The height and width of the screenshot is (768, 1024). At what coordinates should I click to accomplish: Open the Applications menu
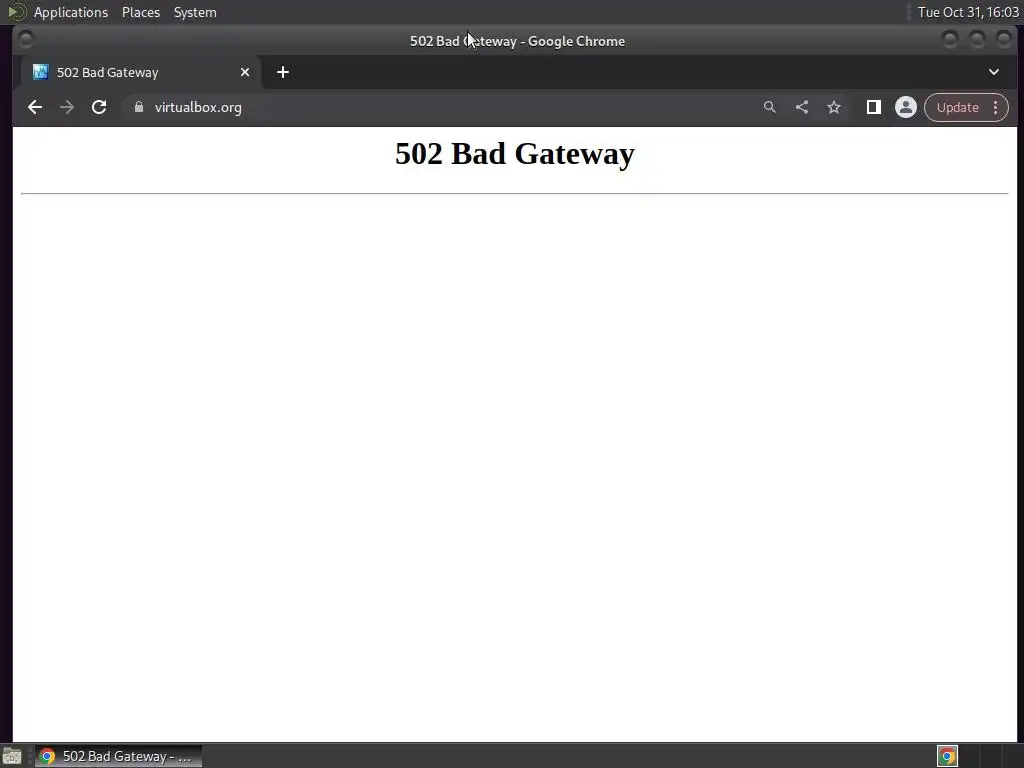click(71, 12)
